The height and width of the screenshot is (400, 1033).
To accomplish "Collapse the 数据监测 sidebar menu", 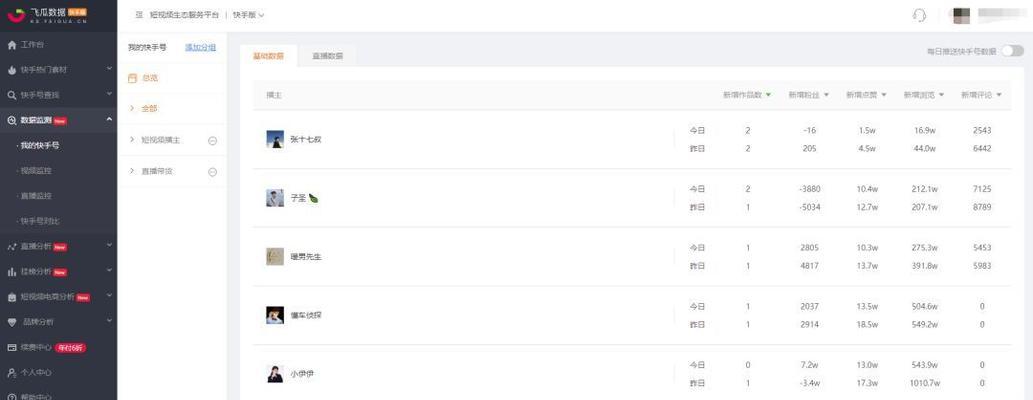I will coord(109,119).
